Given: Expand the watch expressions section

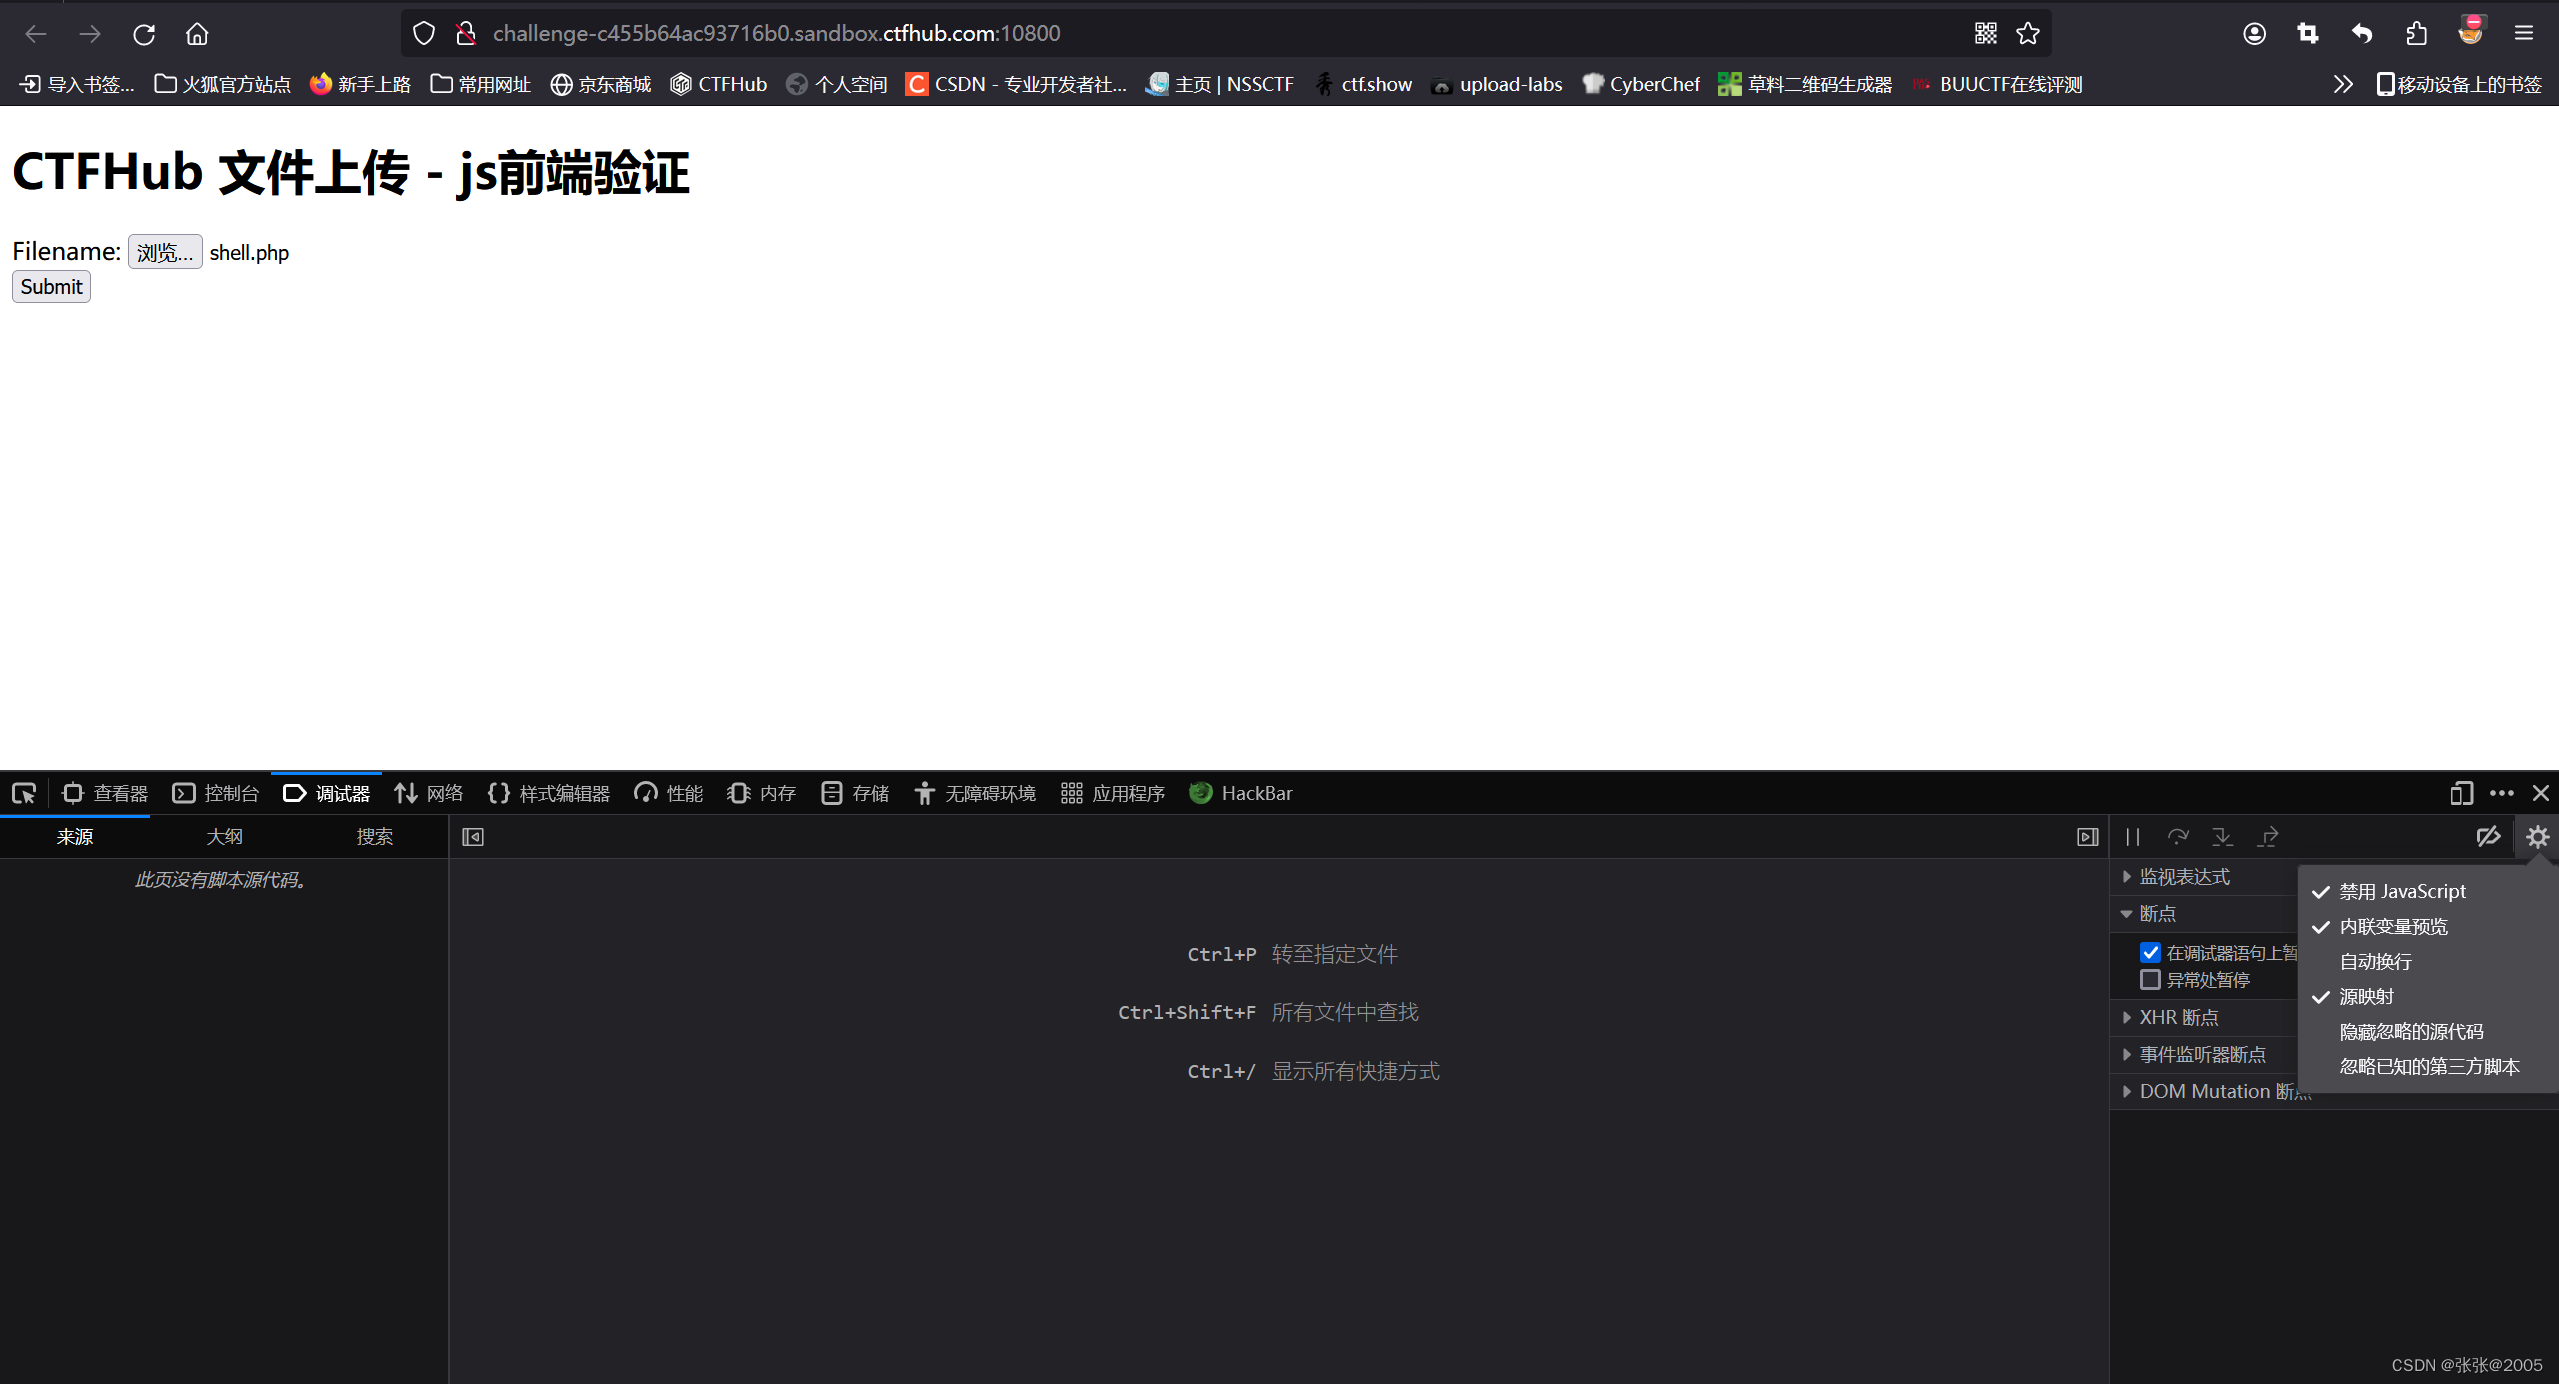Looking at the screenshot, I should [x=2183, y=877].
